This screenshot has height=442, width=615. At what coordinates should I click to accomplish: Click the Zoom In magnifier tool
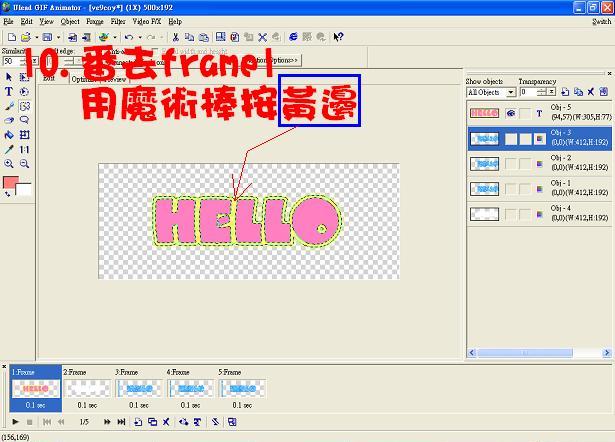coord(9,163)
